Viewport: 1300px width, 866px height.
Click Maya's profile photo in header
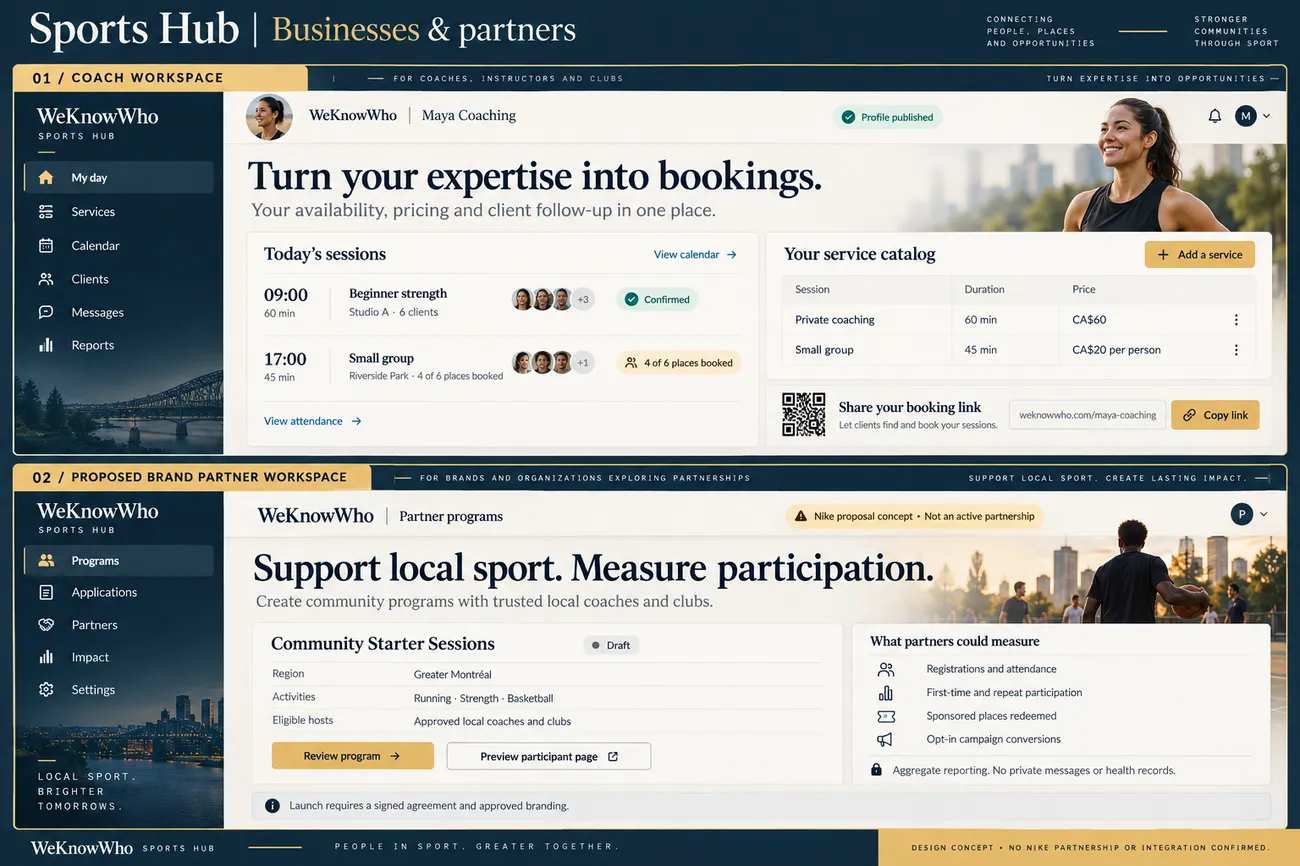269,117
